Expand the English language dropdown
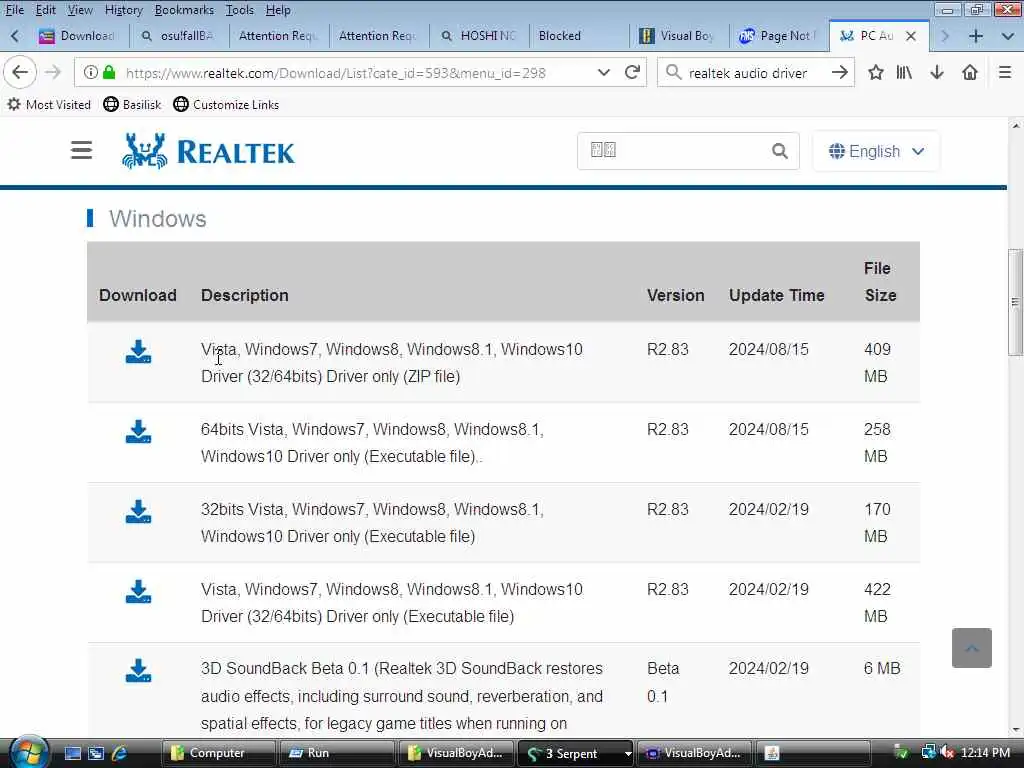The height and width of the screenshot is (768, 1024). click(x=876, y=152)
